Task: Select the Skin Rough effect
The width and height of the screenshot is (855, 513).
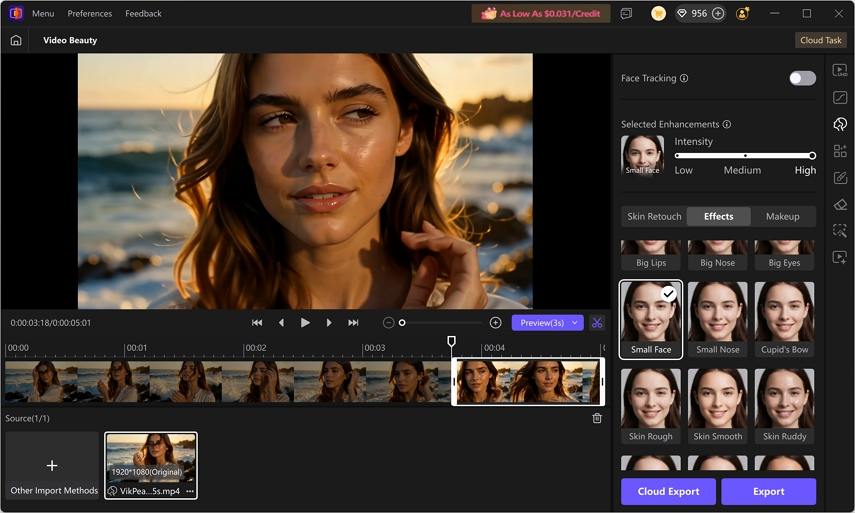Action: (x=651, y=406)
